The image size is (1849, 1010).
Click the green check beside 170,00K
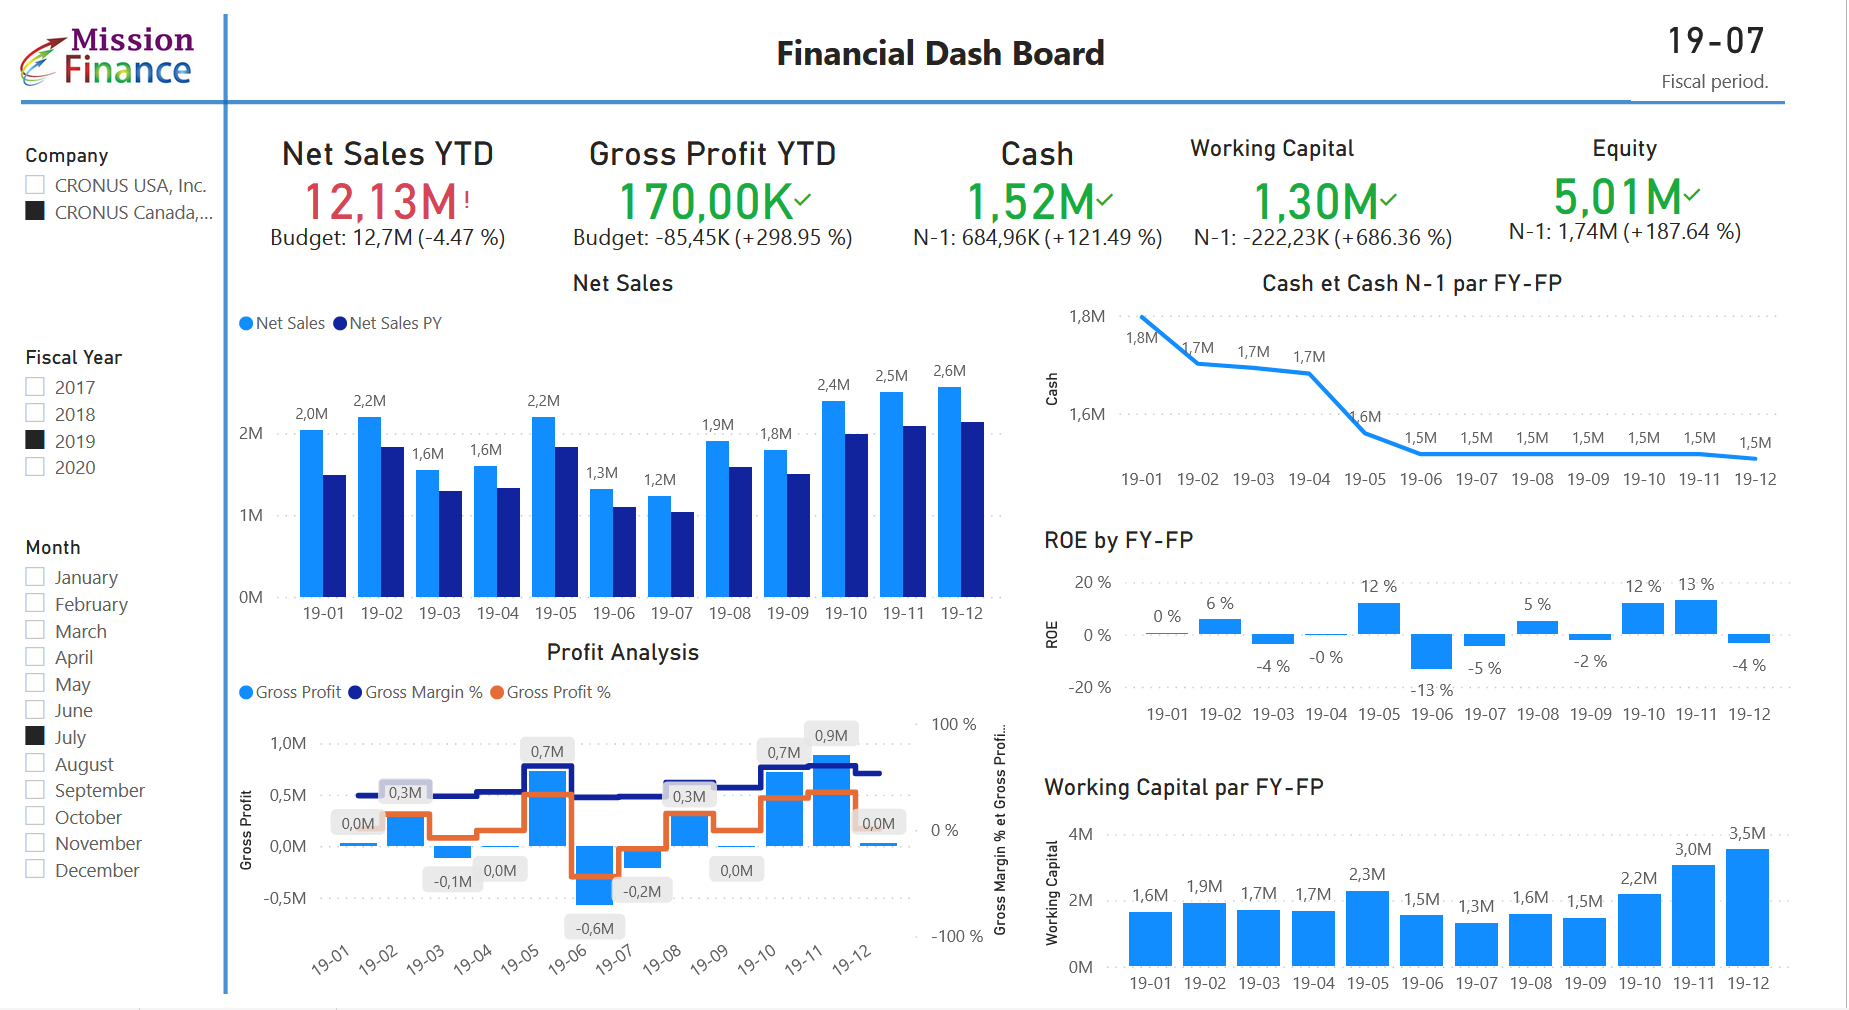pyautogui.click(x=802, y=199)
